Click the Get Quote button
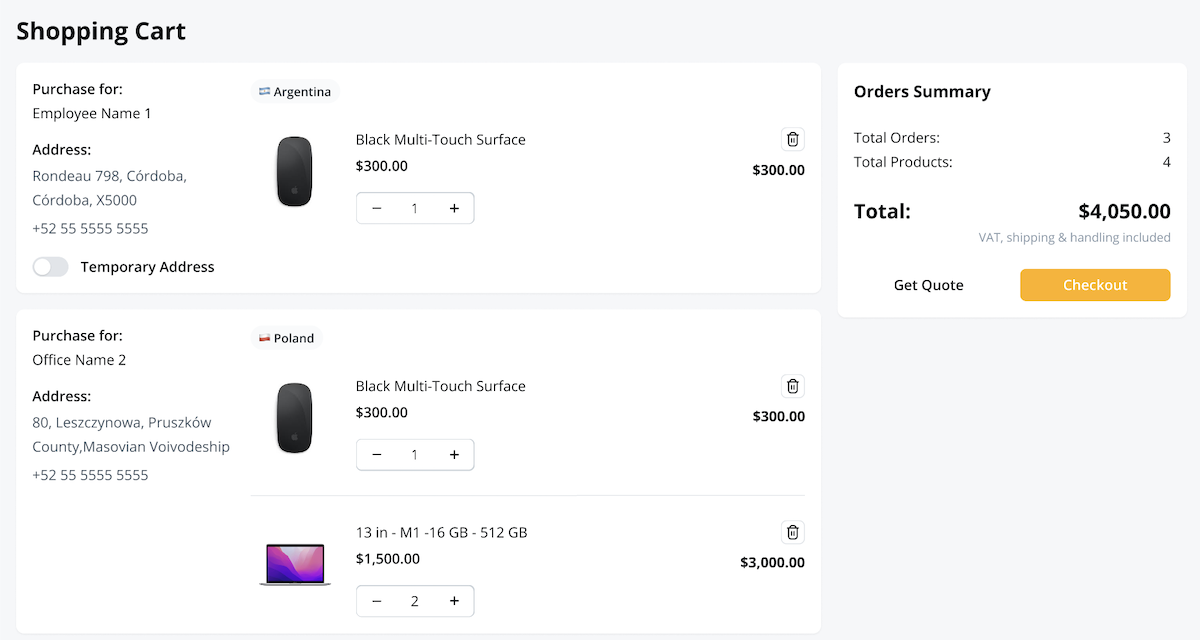Screen dimensions: 1200x640 tap(928, 285)
